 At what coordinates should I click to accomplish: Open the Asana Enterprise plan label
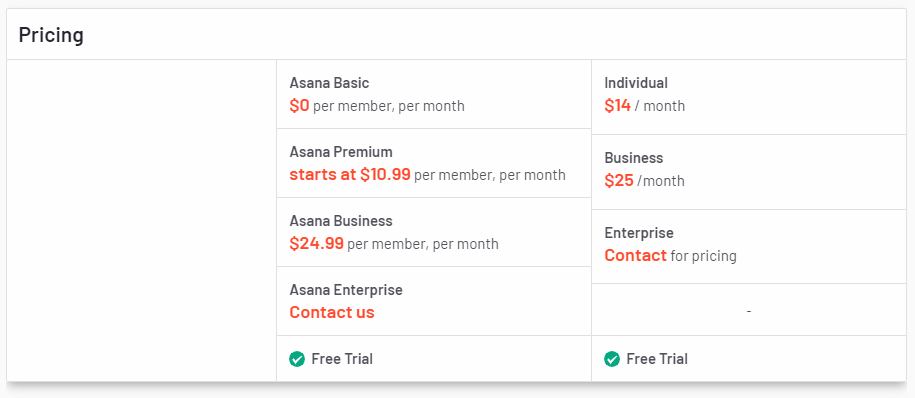(346, 289)
